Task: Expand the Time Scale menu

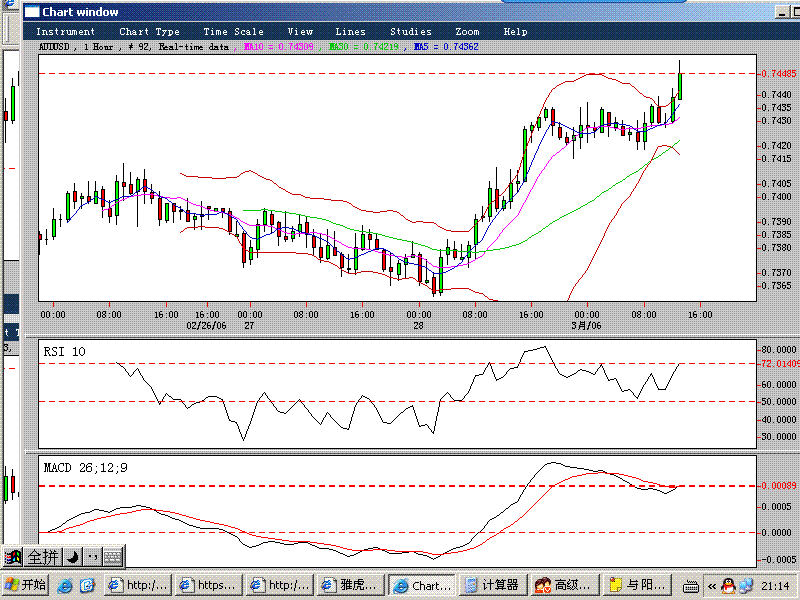Action: 233,32
